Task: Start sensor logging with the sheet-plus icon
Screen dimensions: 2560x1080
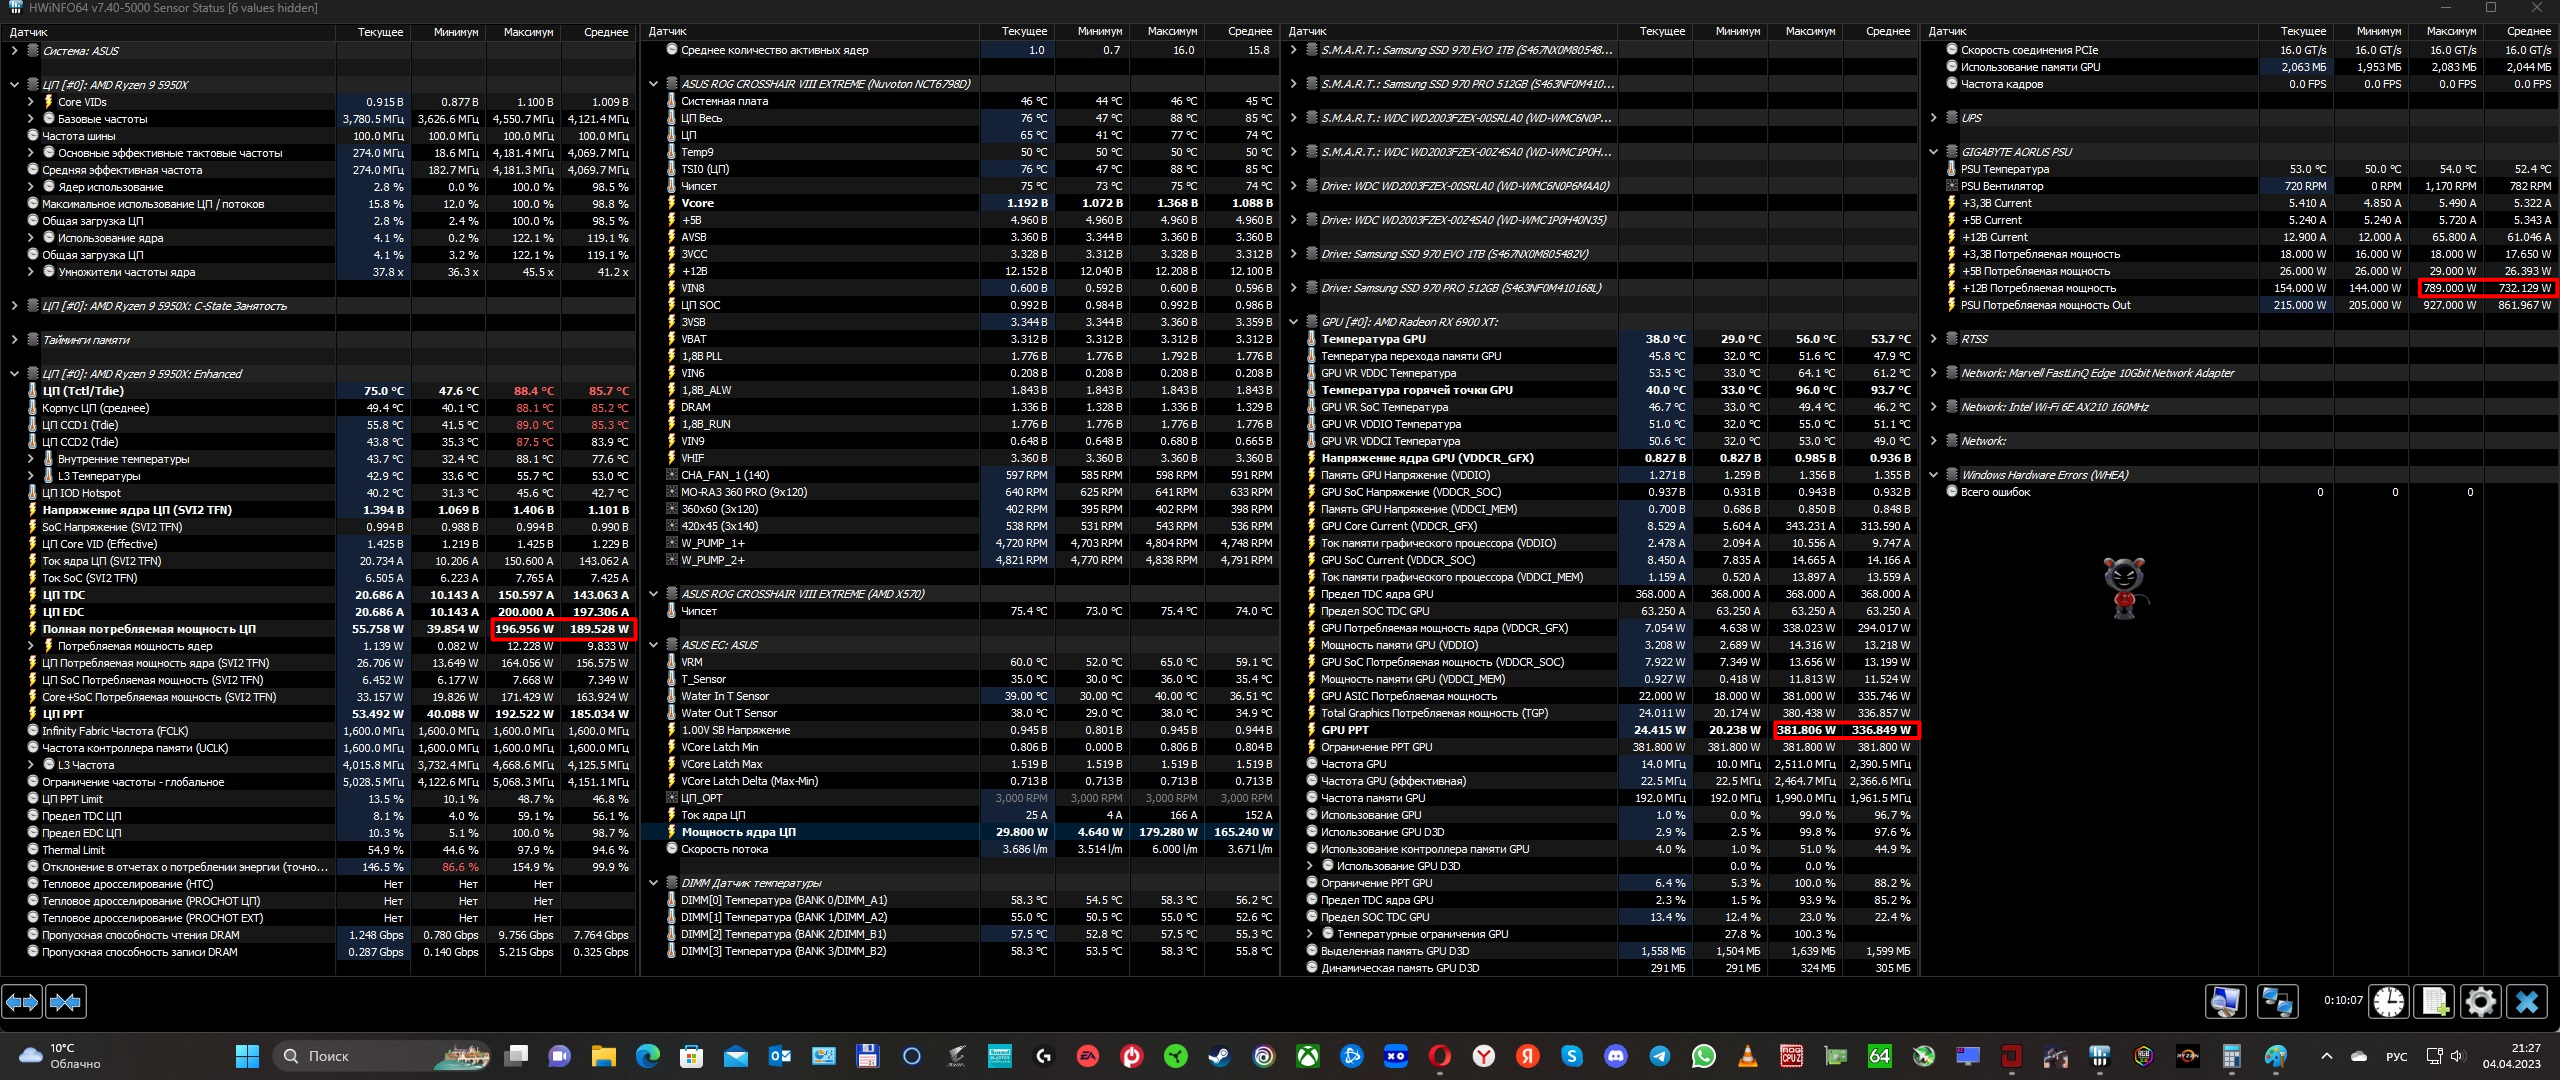Action: pyautogui.click(x=2434, y=1001)
